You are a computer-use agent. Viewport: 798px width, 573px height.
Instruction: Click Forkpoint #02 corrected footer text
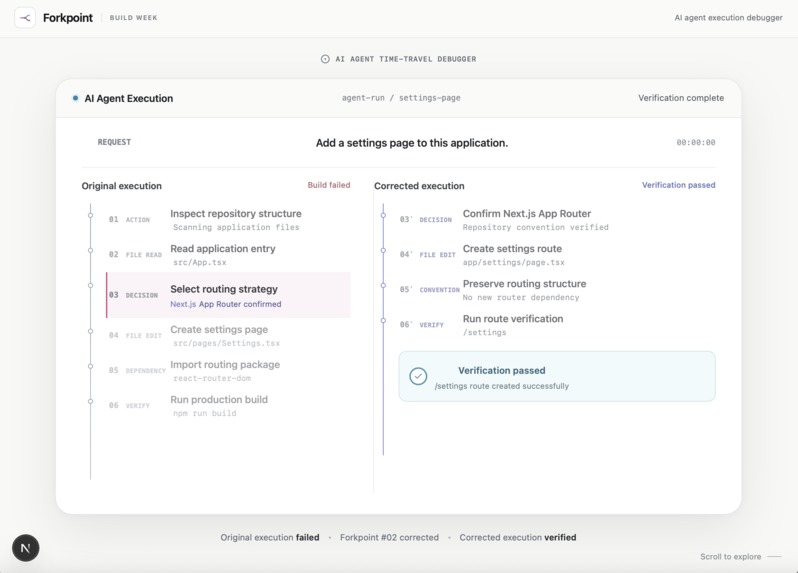coord(389,537)
